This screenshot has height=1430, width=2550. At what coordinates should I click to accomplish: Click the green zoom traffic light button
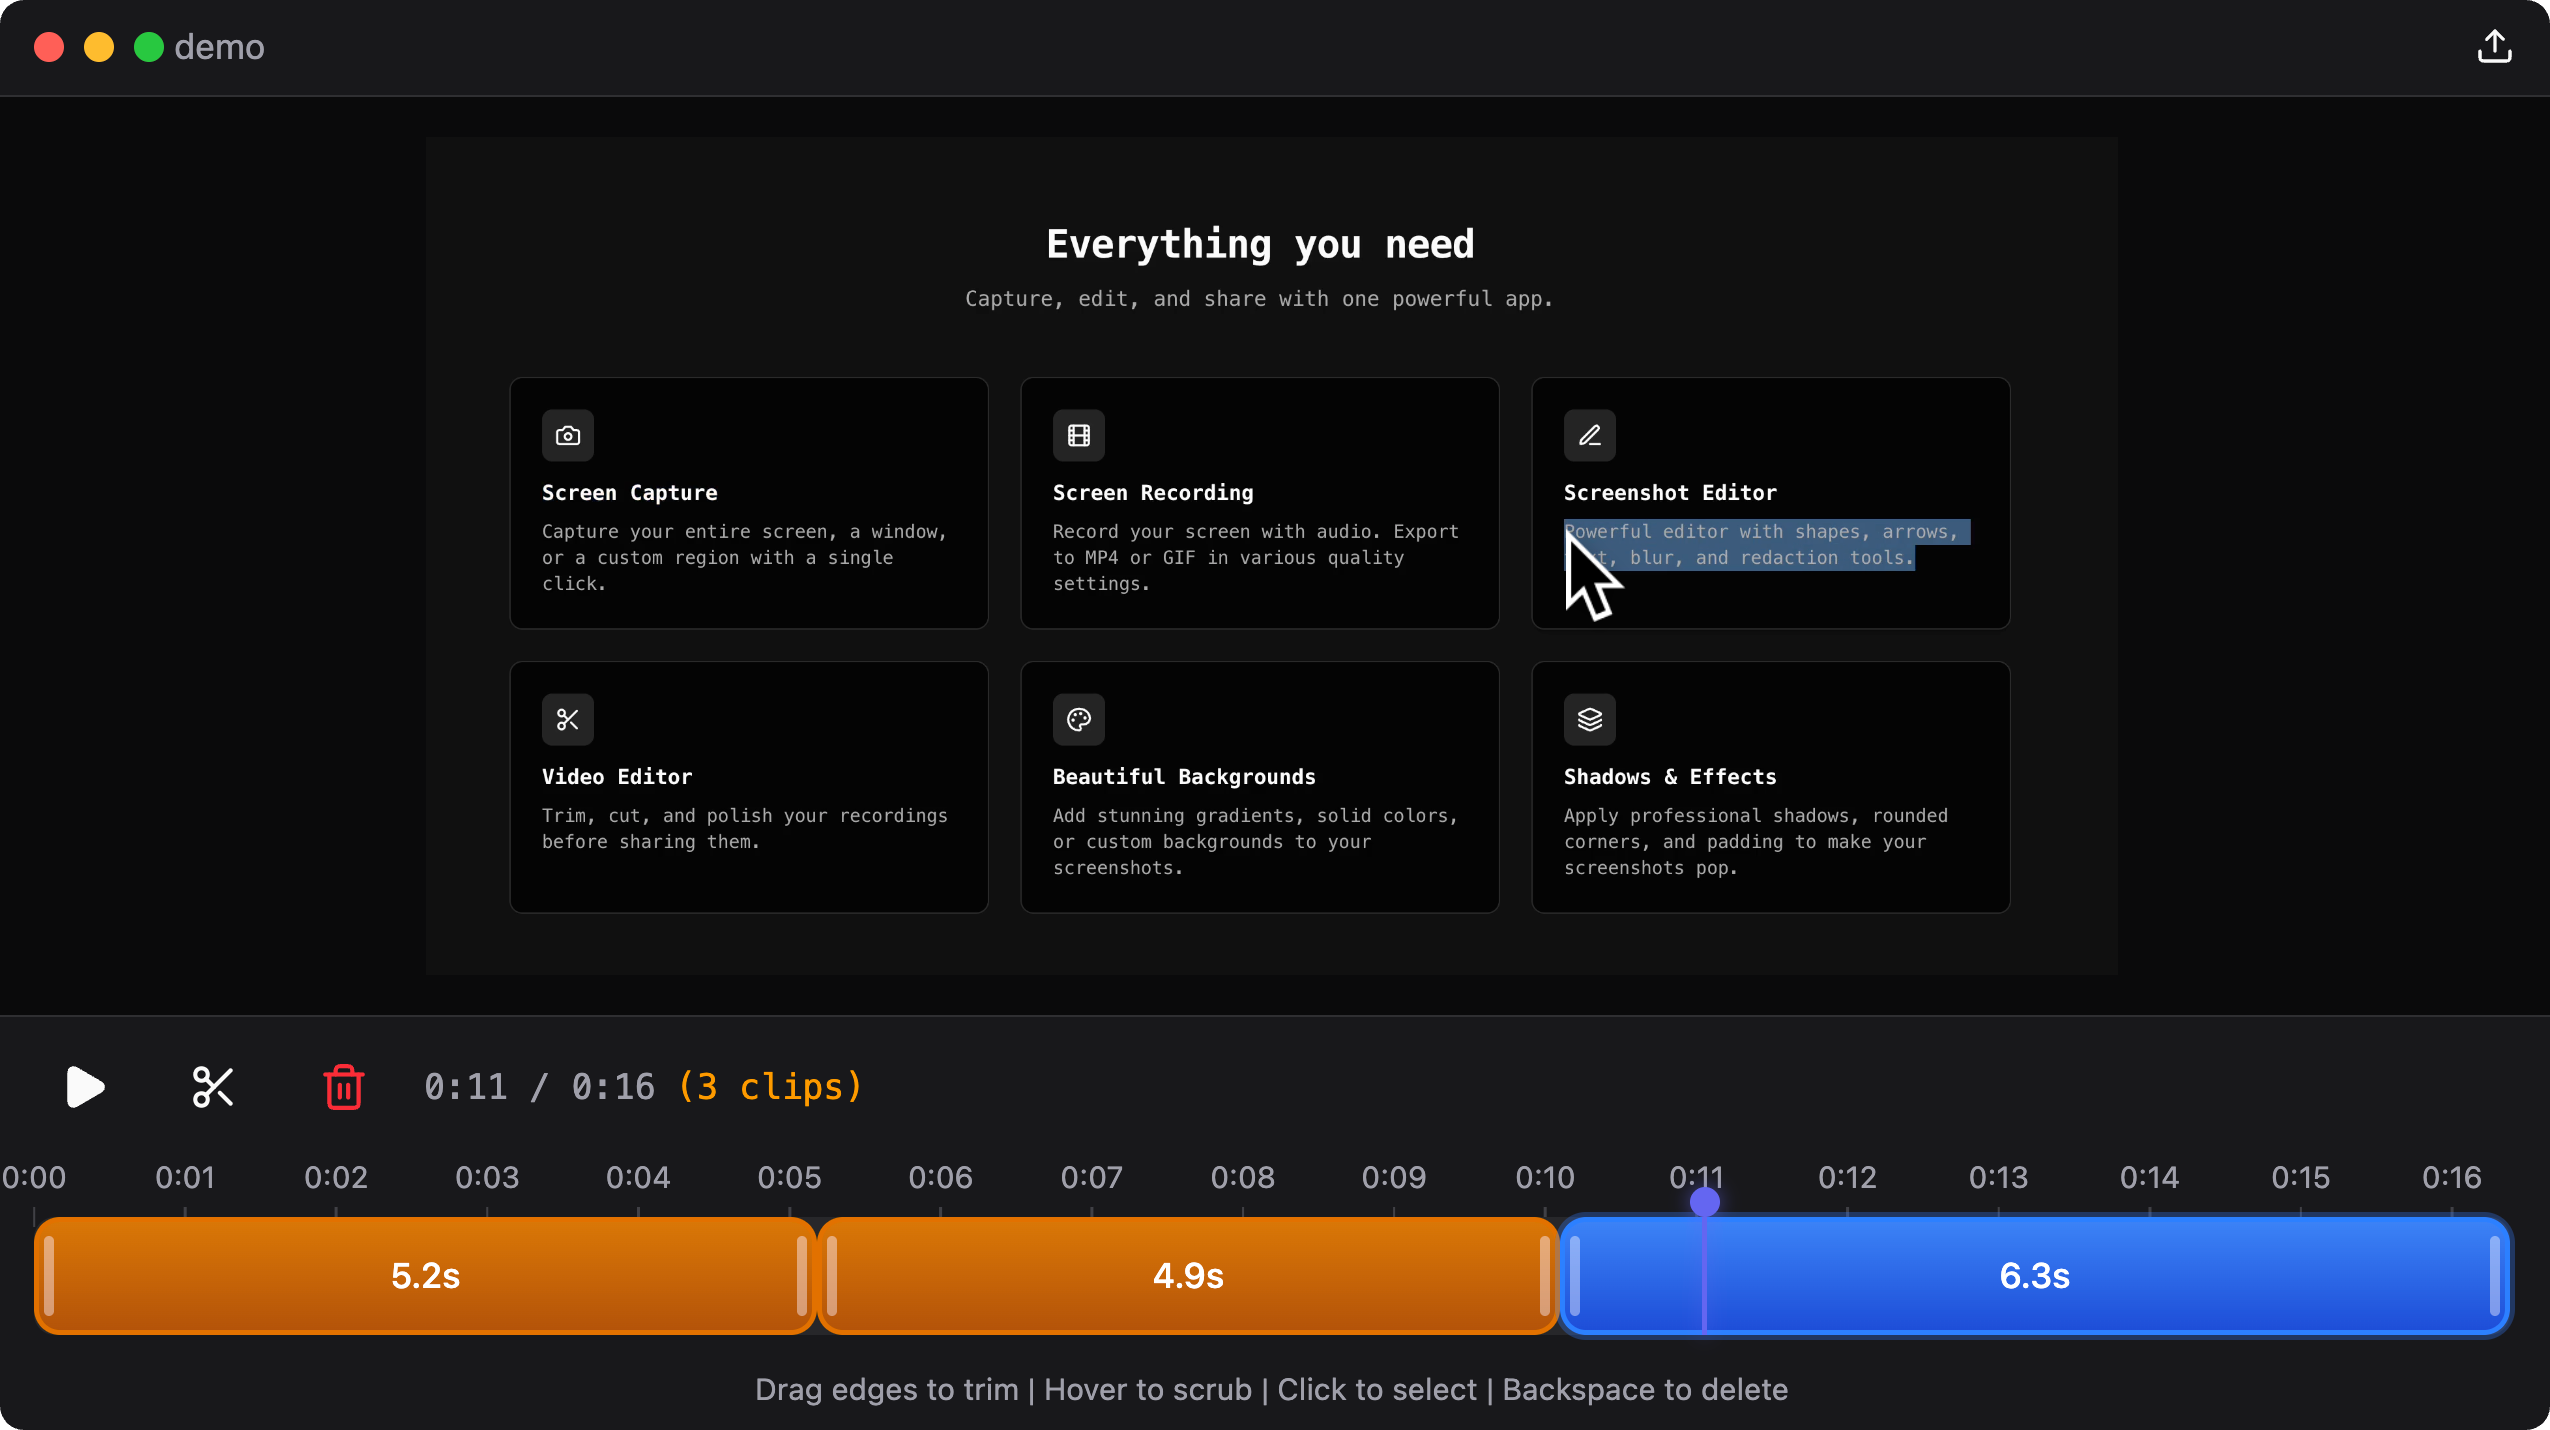148,46
